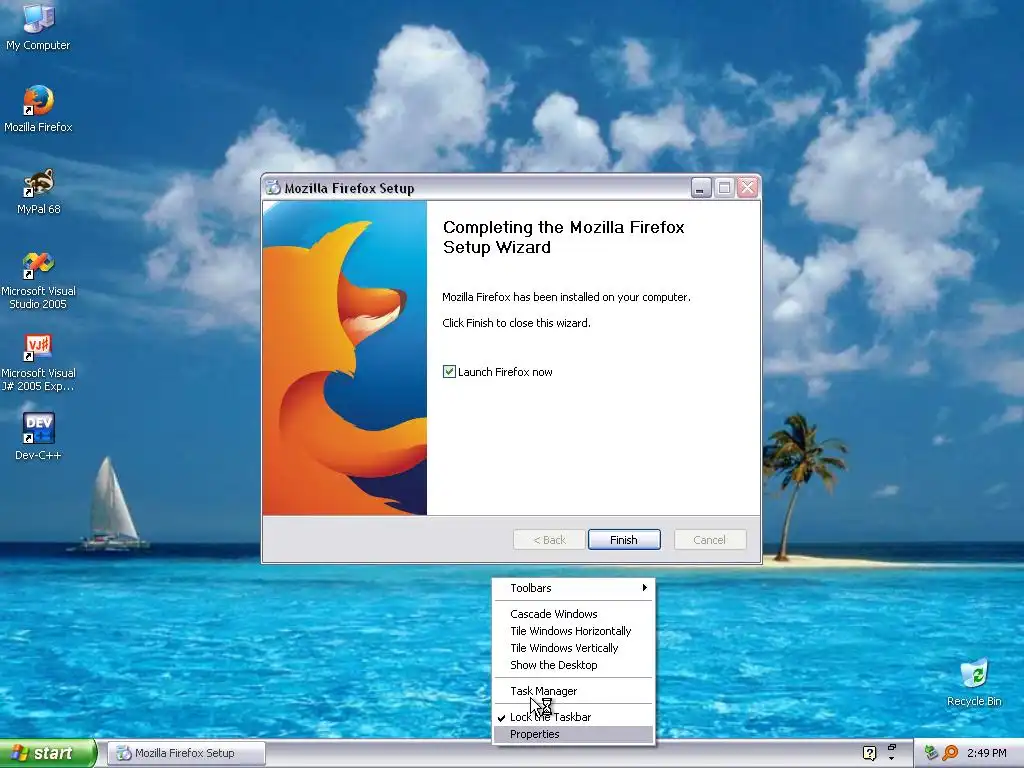This screenshot has width=1024, height=768.
Task: Select the MyPal 68 desktop shortcut
Action: [x=38, y=191]
